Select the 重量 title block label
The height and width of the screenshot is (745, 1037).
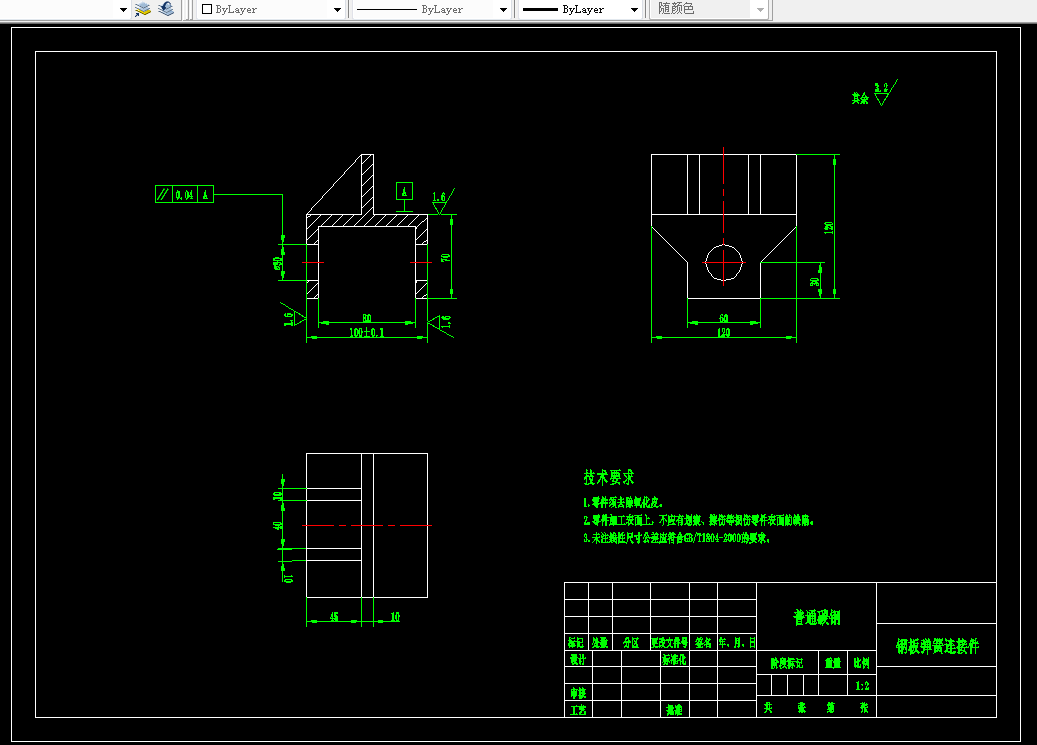tap(833, 663)
